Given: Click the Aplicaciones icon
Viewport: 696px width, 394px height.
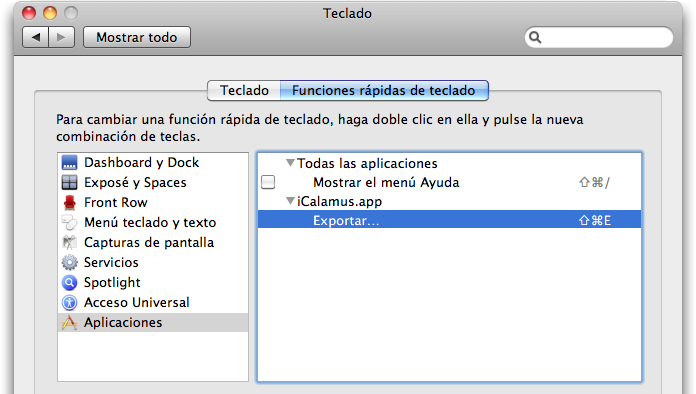Looking at the screenshot, I should 70,322.
